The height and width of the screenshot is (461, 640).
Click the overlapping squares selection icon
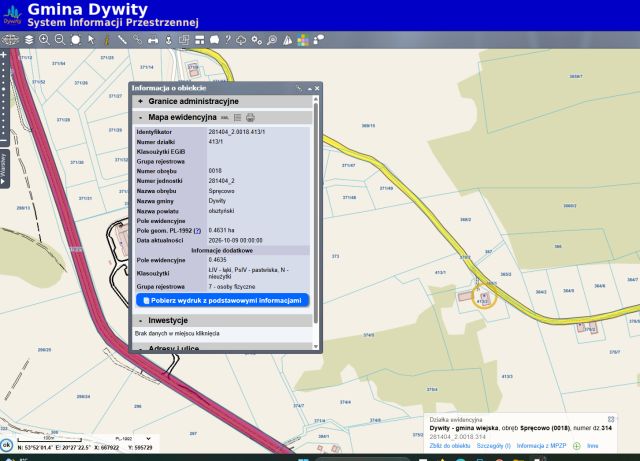coord(184,40)
